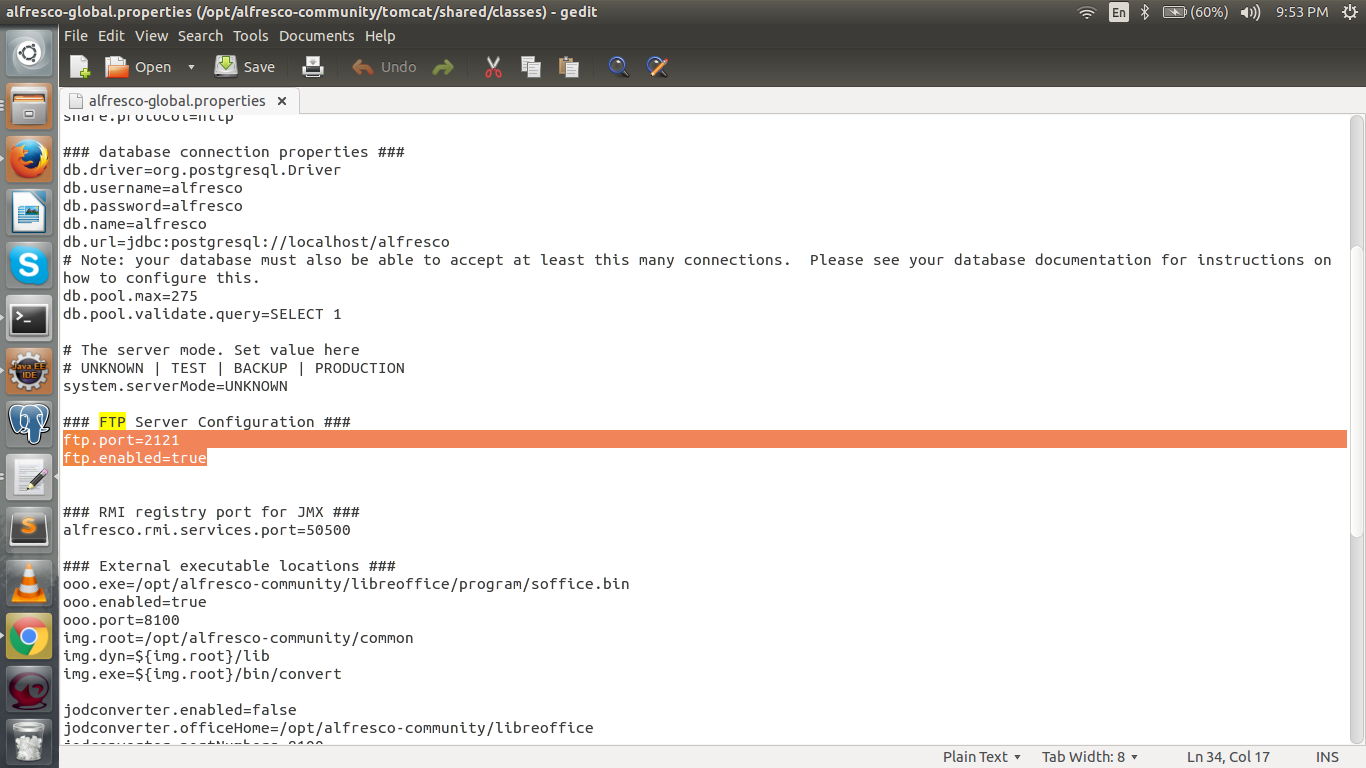Open the Terminal from the dock
The image size is (1366, 768).
point(29,319)
